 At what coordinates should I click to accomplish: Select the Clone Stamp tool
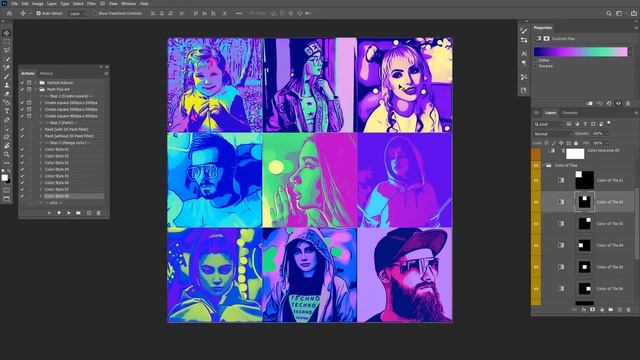tap(6, 85)
